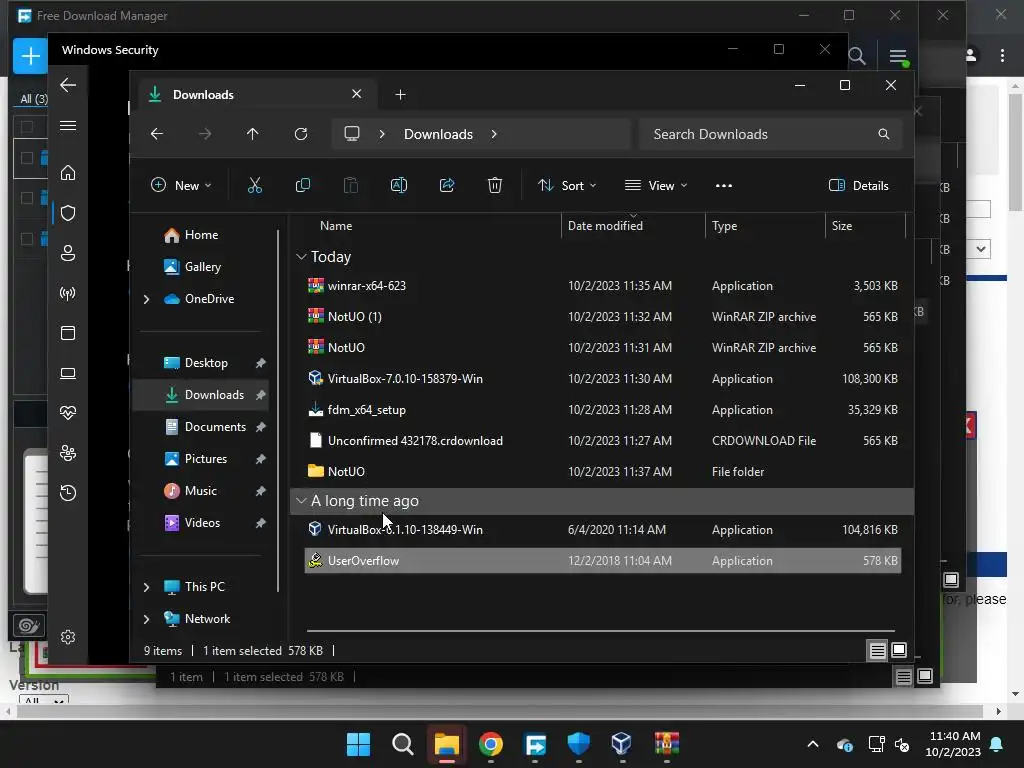The width and height of the screenshot is (1024, 768).
Task: Click the Share icon in File Explorer toolbar
Action: point(447,185)
